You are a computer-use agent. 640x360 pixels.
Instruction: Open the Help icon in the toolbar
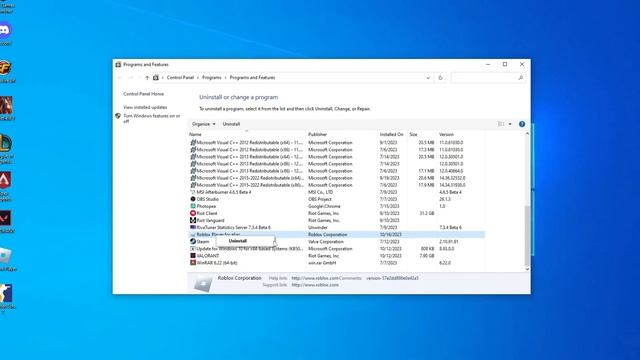522,124
